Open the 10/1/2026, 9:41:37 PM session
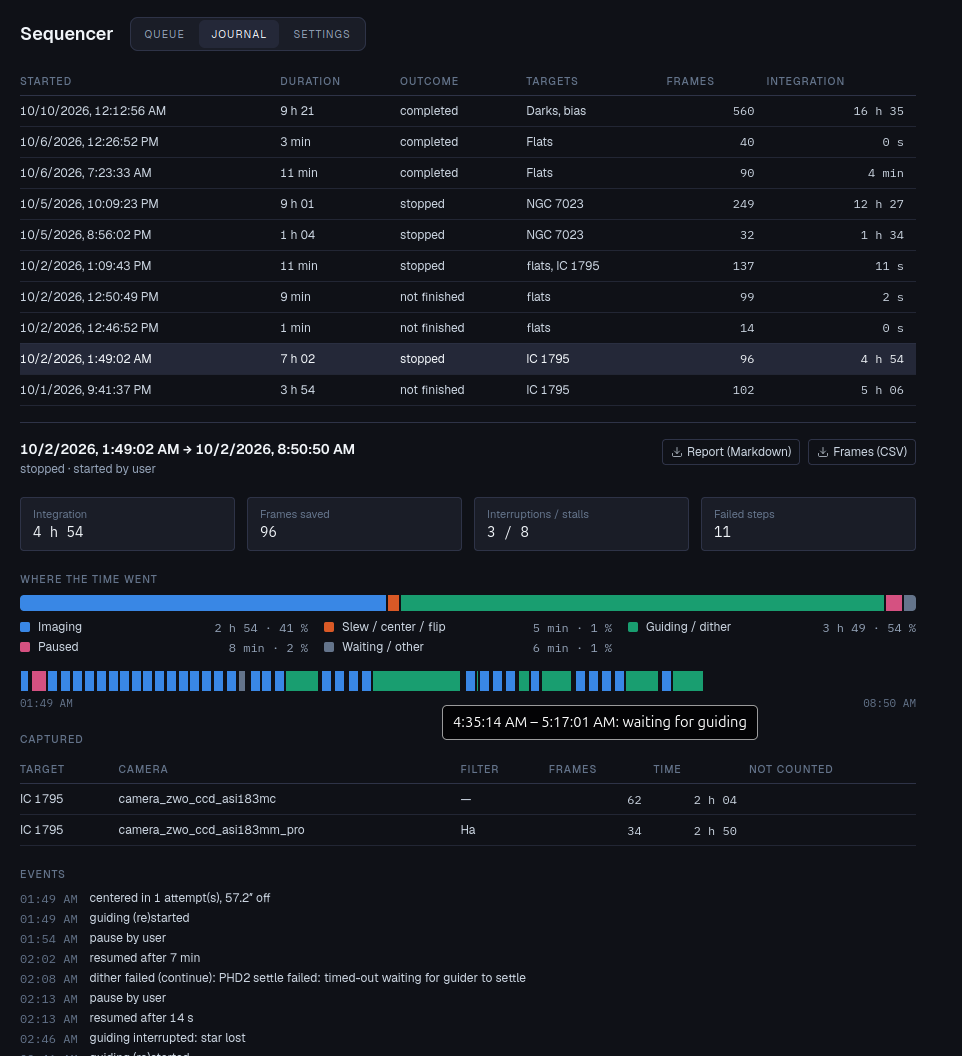The height and width of the screenshot is (1056, 962). click(468, 390)
